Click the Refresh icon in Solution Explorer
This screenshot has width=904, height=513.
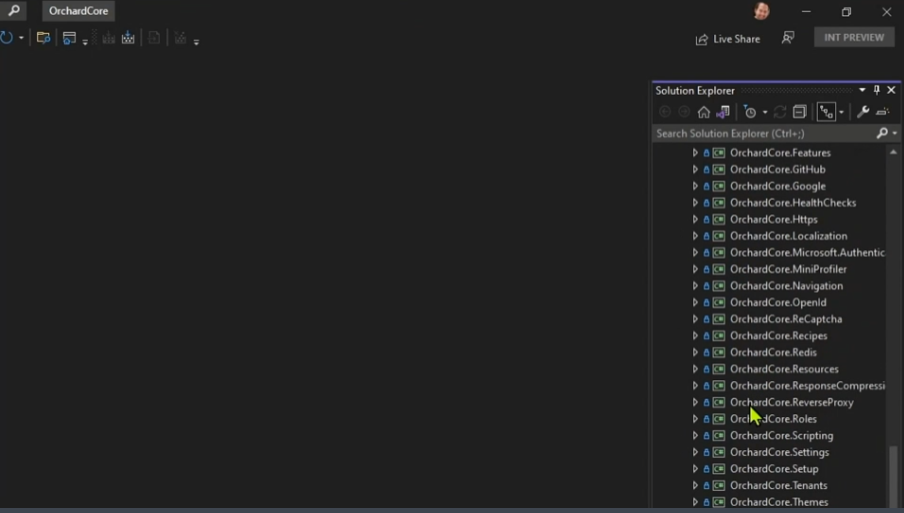pos(780,112)
